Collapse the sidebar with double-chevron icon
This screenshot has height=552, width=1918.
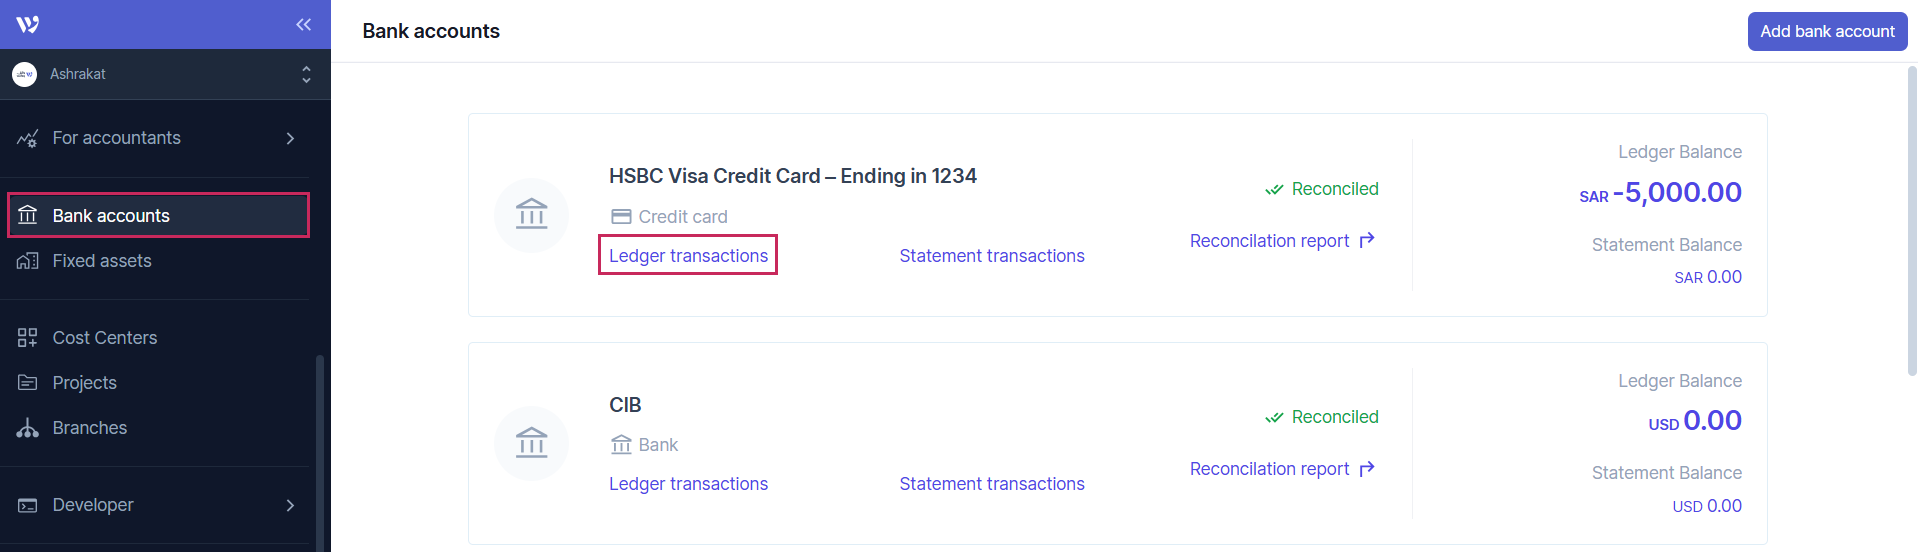[303, 24]
